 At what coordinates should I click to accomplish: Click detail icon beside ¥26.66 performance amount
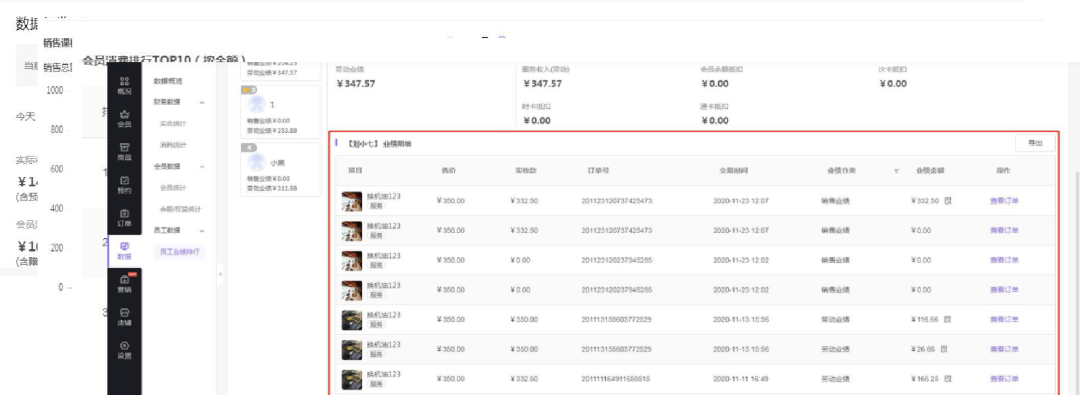(x=944, y=349)
